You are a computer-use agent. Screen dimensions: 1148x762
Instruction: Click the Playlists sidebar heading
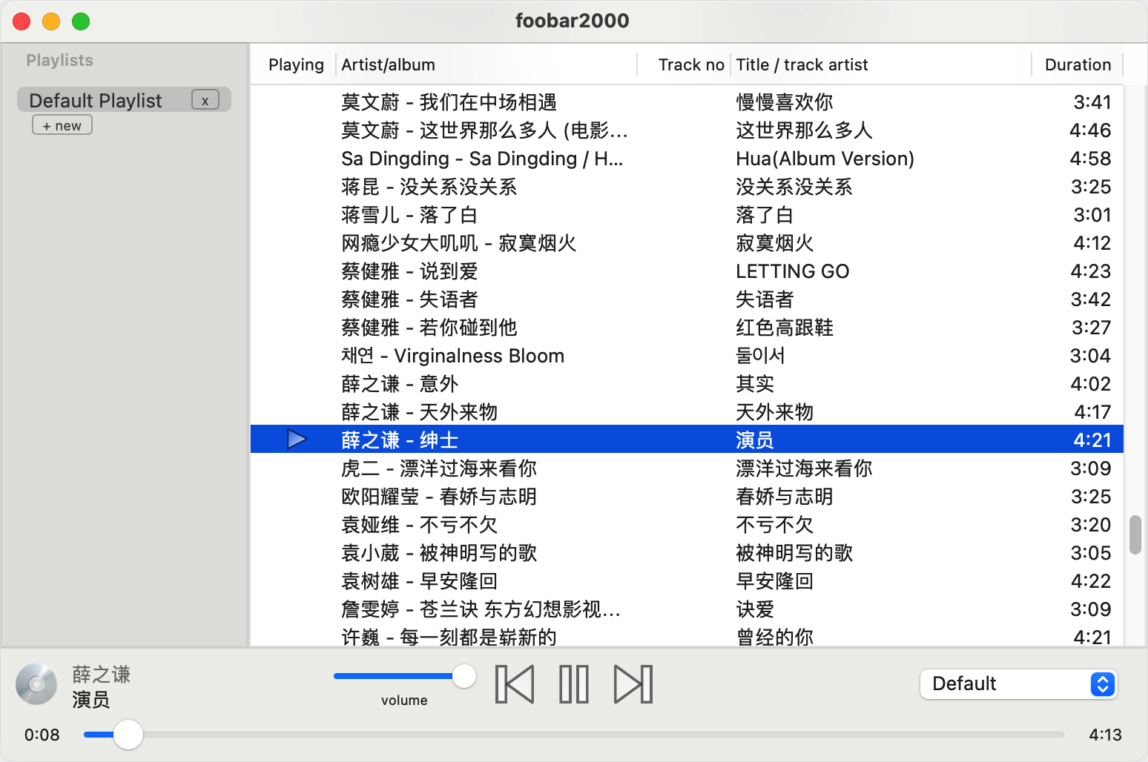coord(59,60)
